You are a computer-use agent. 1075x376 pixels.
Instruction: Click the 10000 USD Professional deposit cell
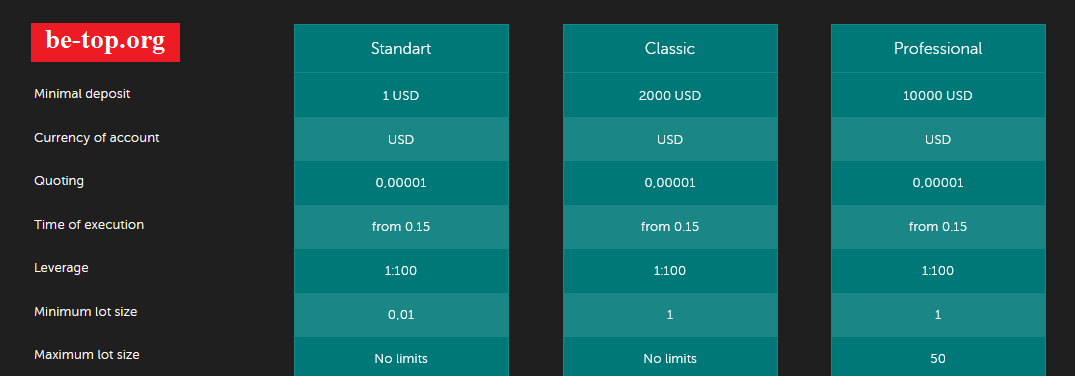[x=938, y=95]
